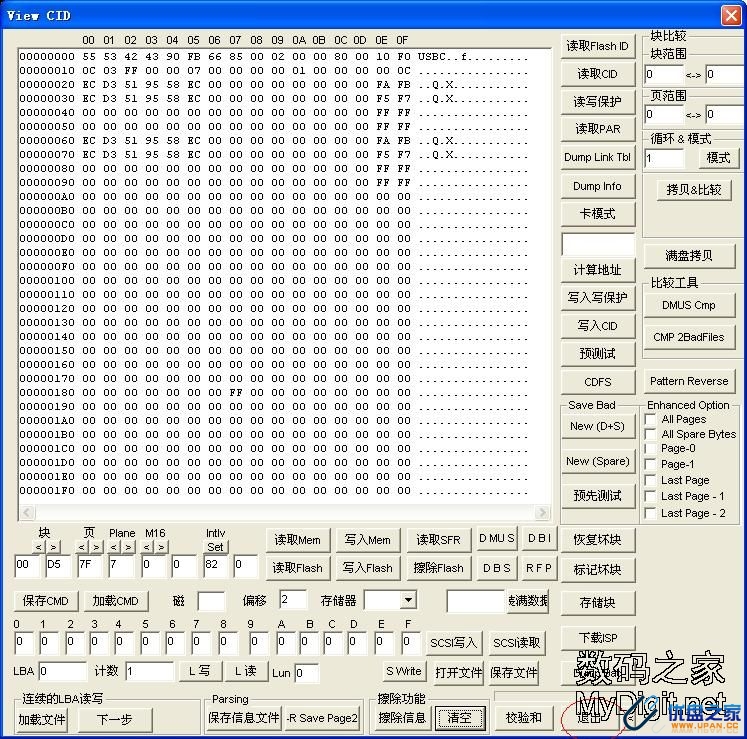Decrease Plane value with left arrow

(113, 547)
